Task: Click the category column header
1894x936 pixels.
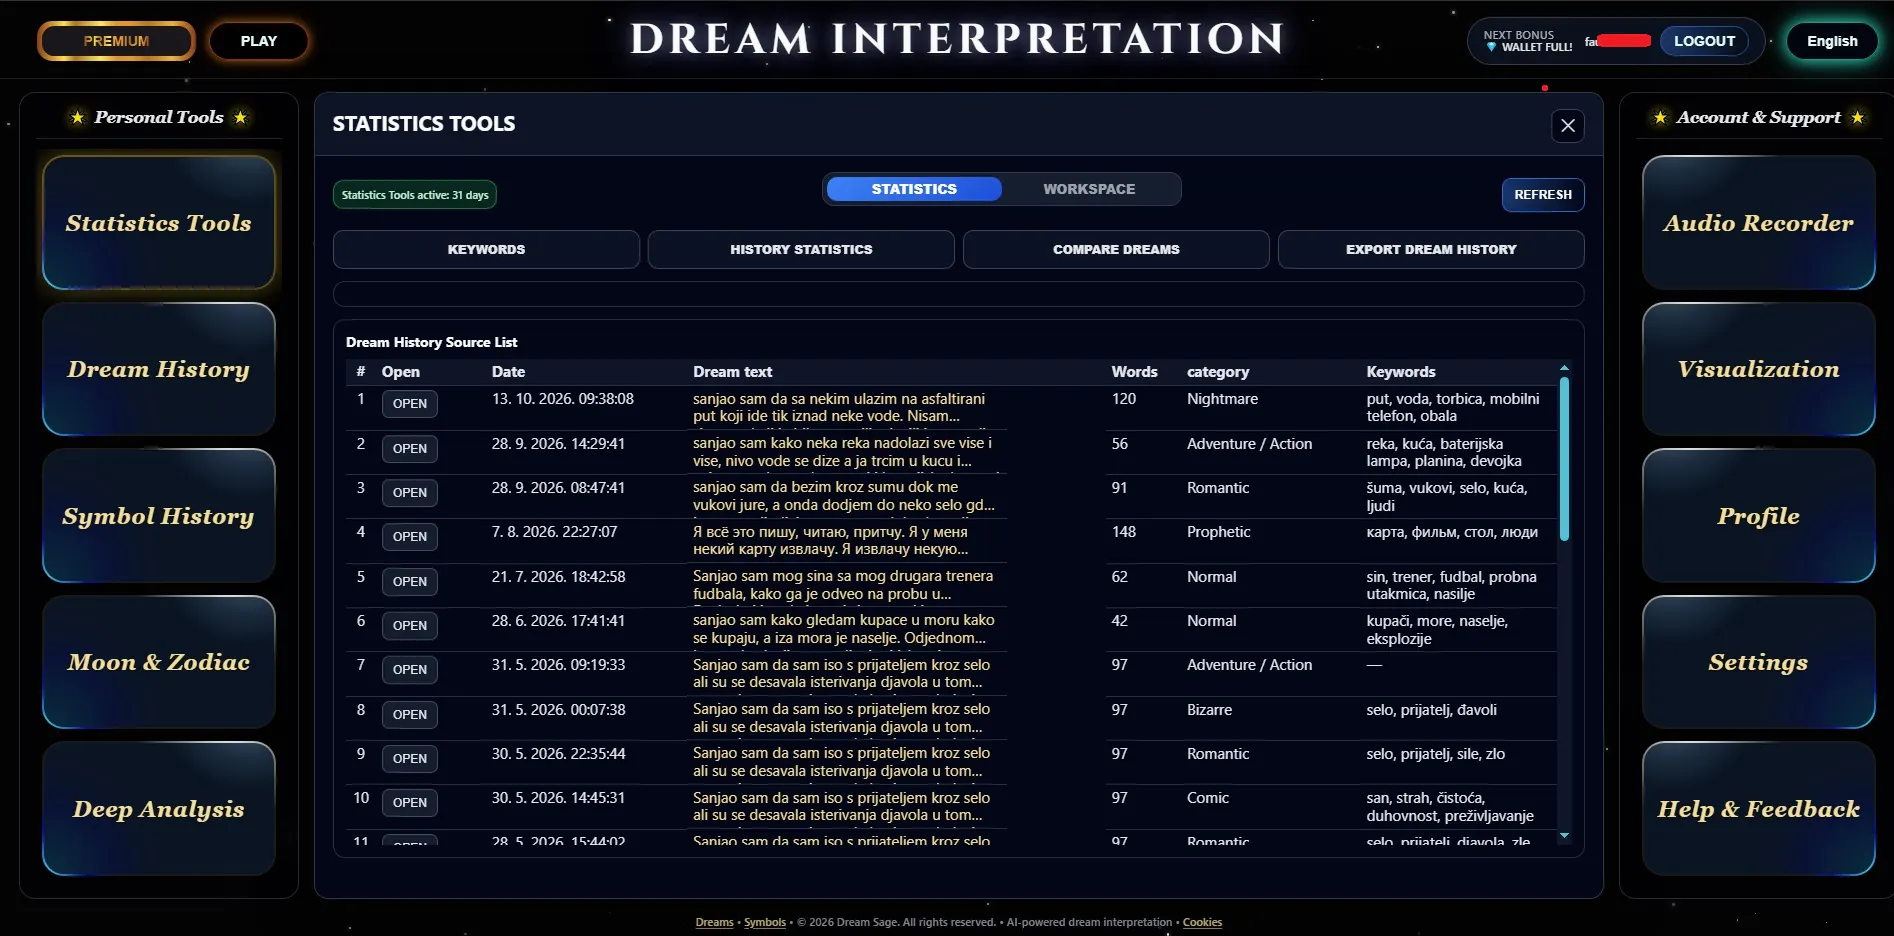Action: pyautogui.click(x=1217, y=372)
